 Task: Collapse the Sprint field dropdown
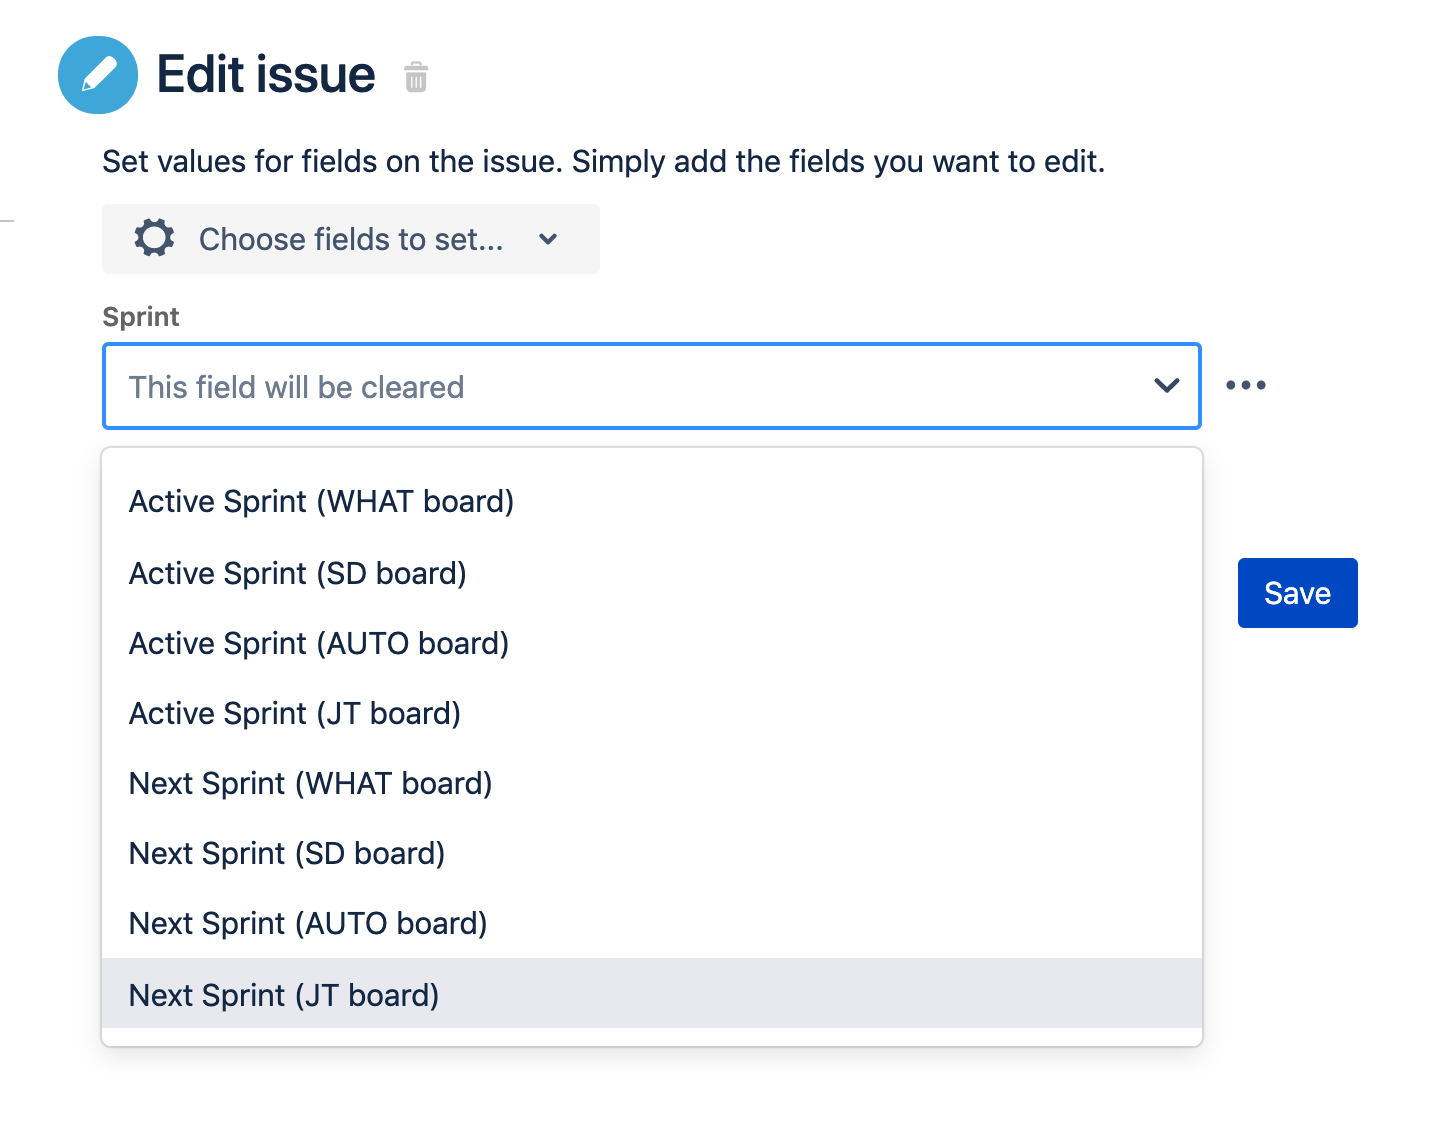pos(1166,386)
